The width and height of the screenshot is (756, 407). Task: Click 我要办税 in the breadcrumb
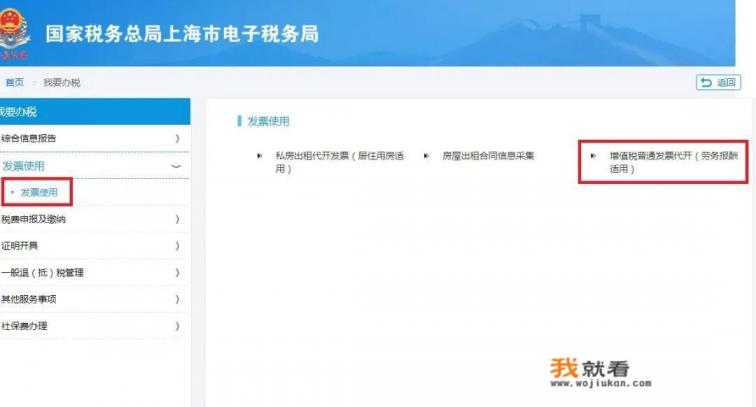(62, 82)
